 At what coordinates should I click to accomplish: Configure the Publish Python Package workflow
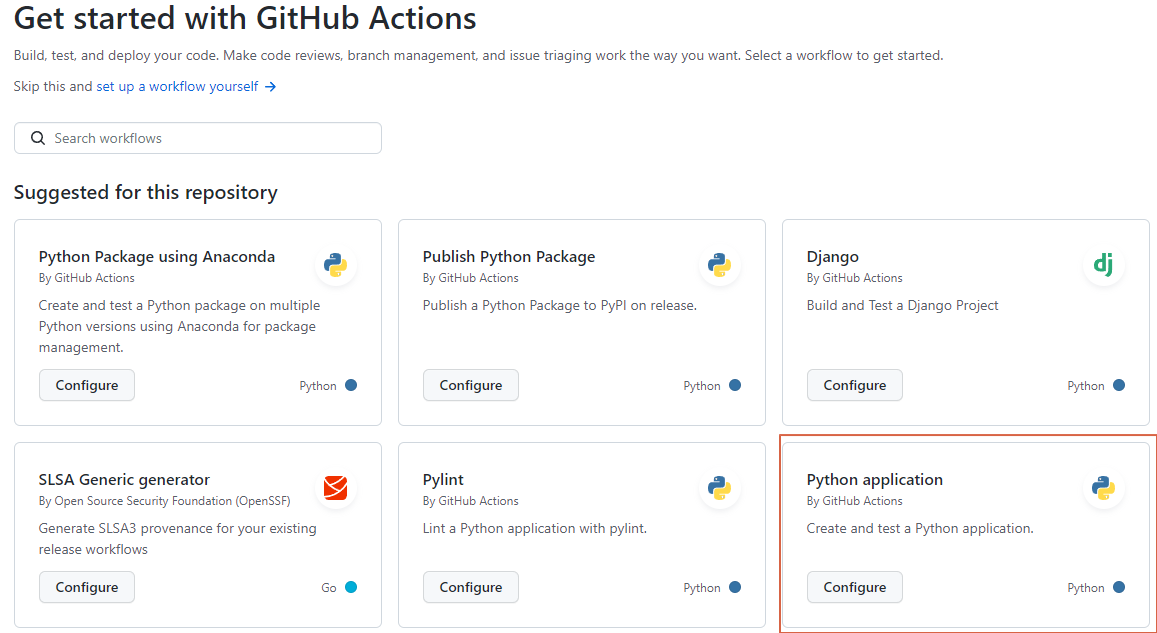[471, 385]
